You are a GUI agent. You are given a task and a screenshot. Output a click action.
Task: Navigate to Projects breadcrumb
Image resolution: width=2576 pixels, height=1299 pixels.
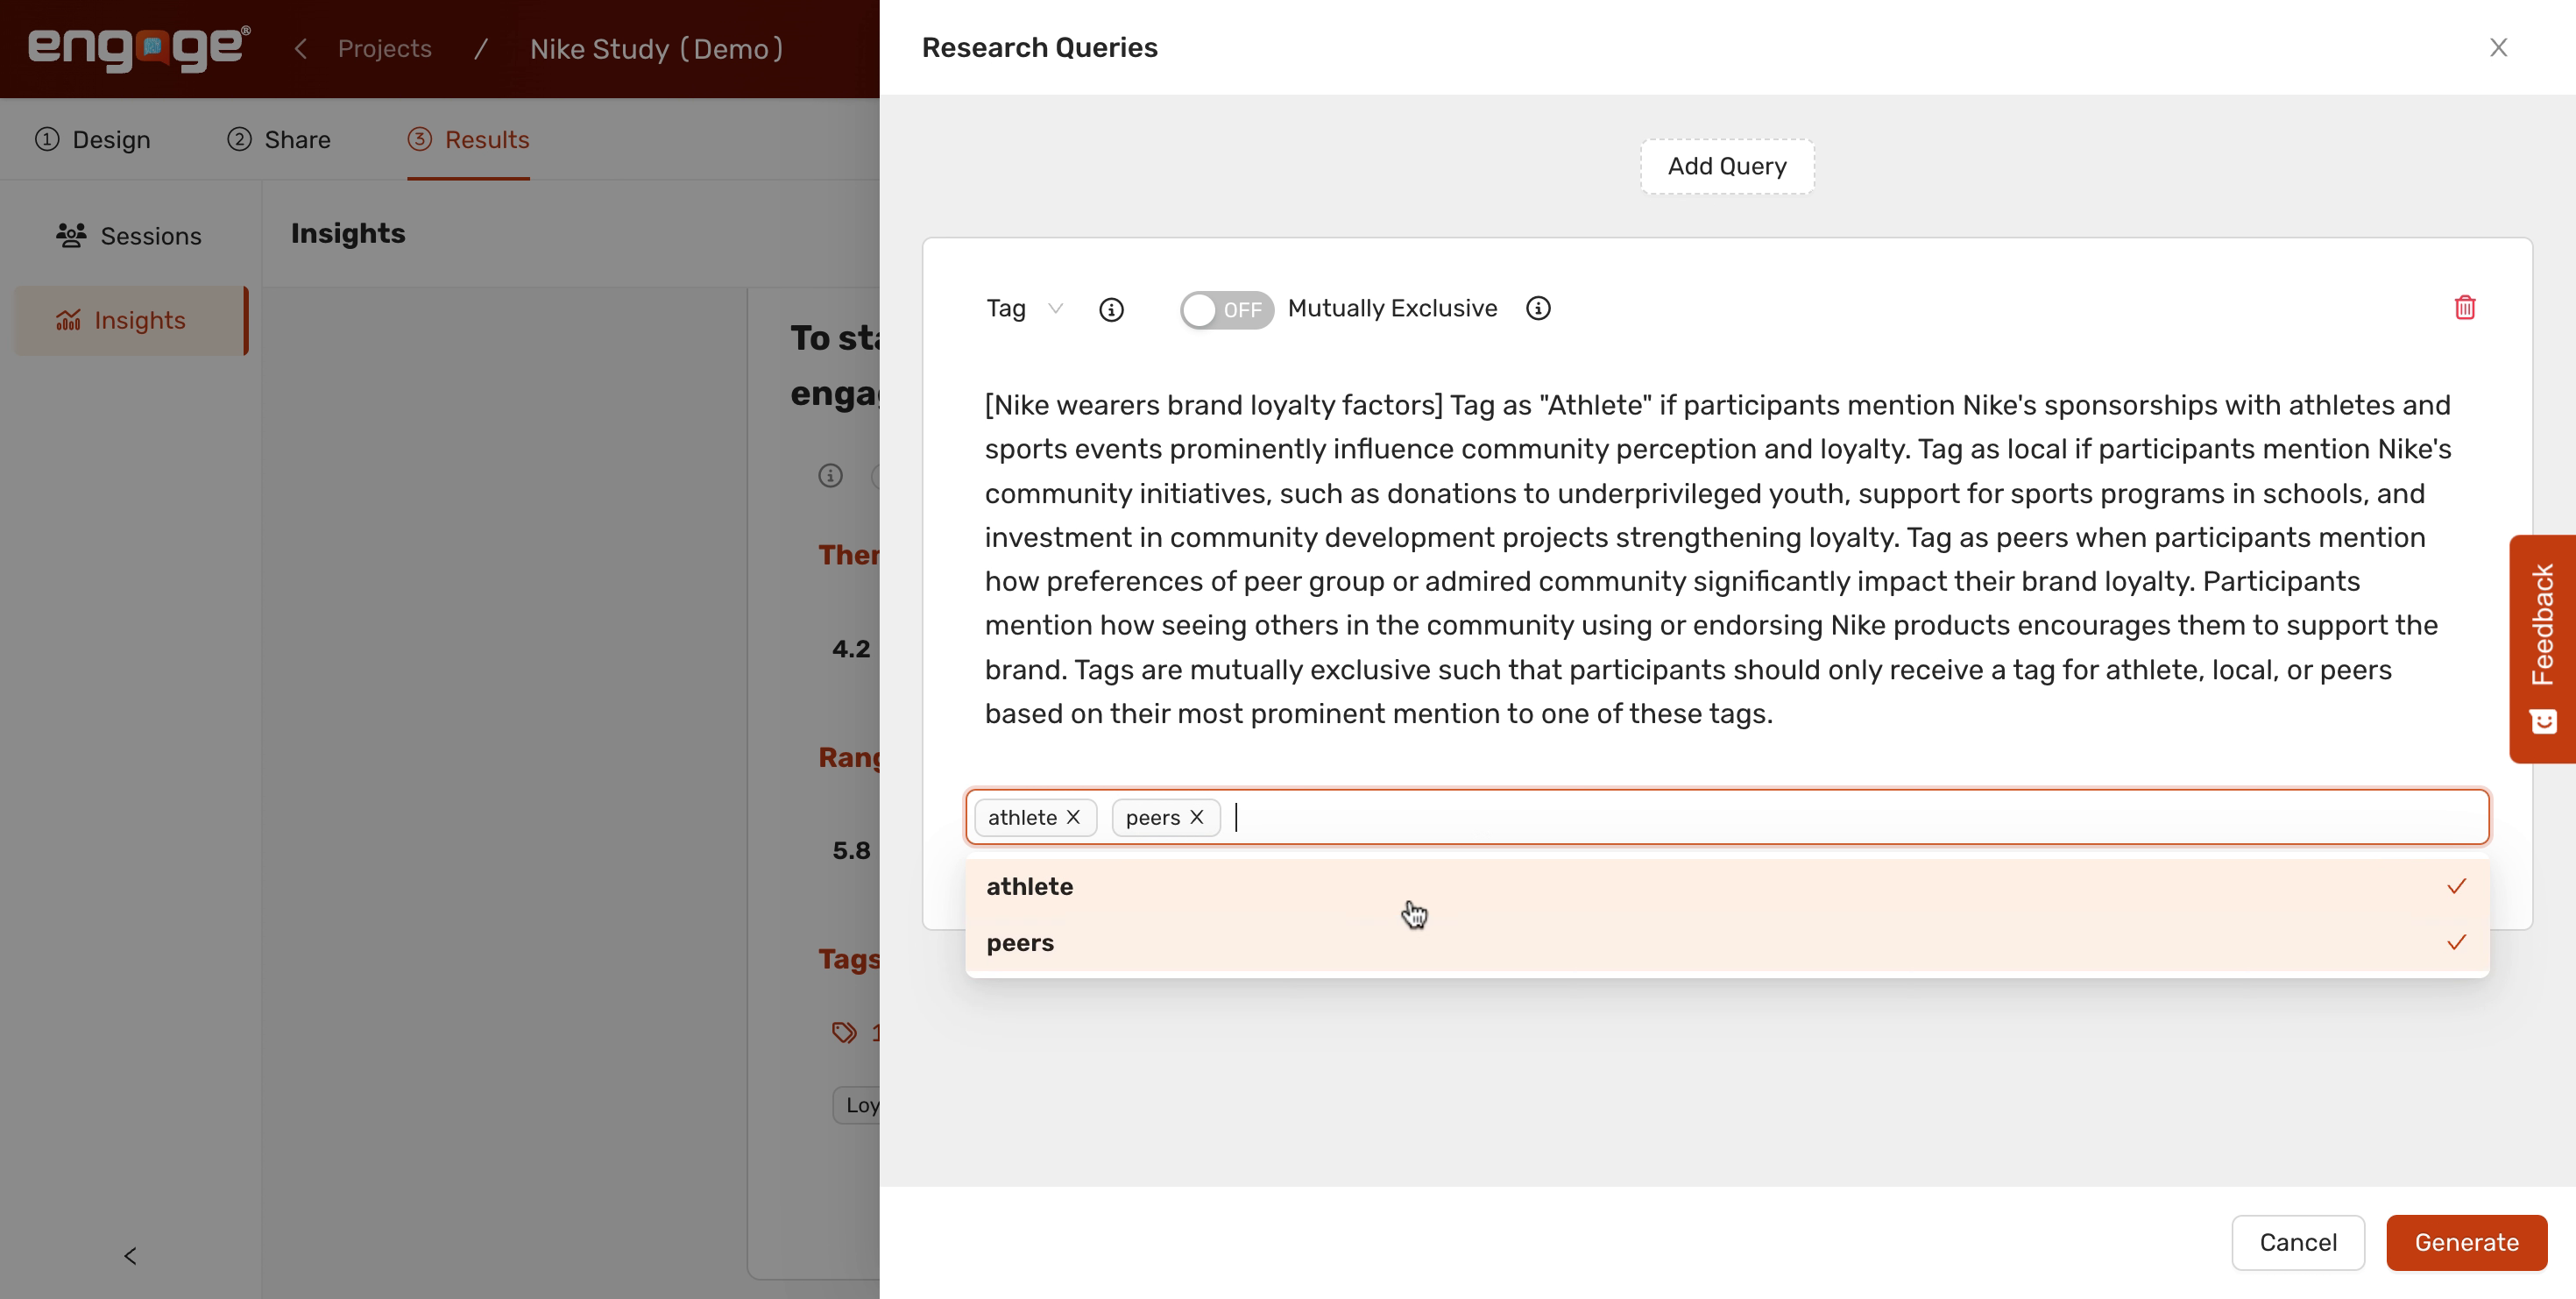[385, 48]
